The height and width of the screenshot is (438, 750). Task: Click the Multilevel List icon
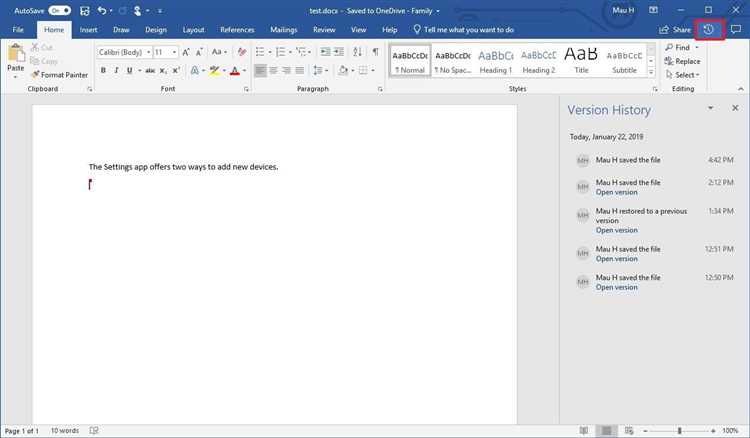point(301,52)
